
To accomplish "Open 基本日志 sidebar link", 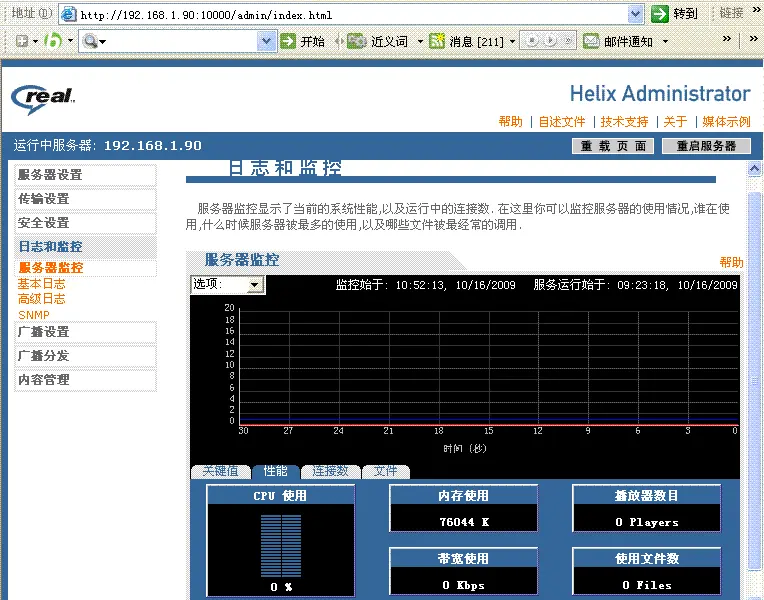I will click(41, 284).
